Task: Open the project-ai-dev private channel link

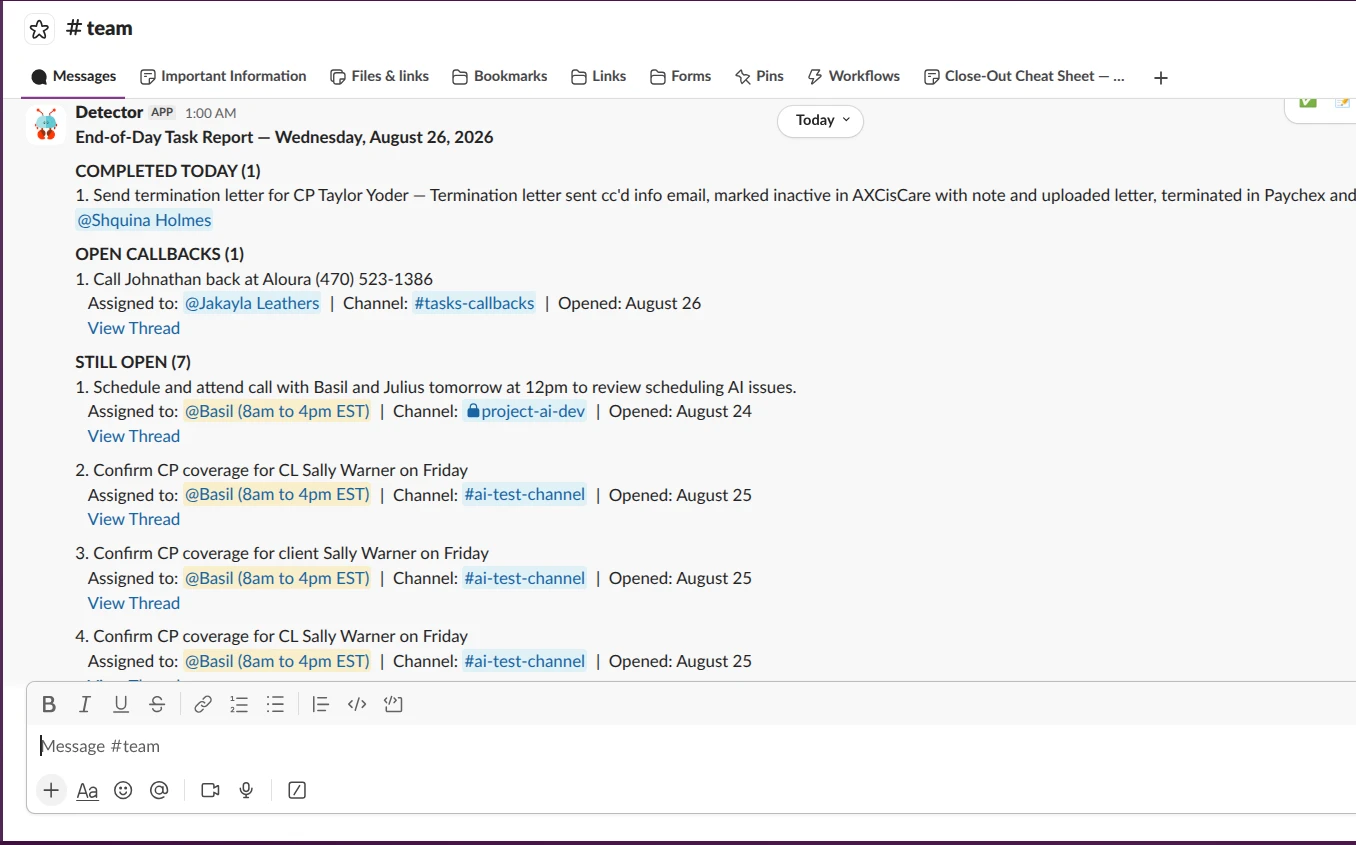Action: click(526, 411)
